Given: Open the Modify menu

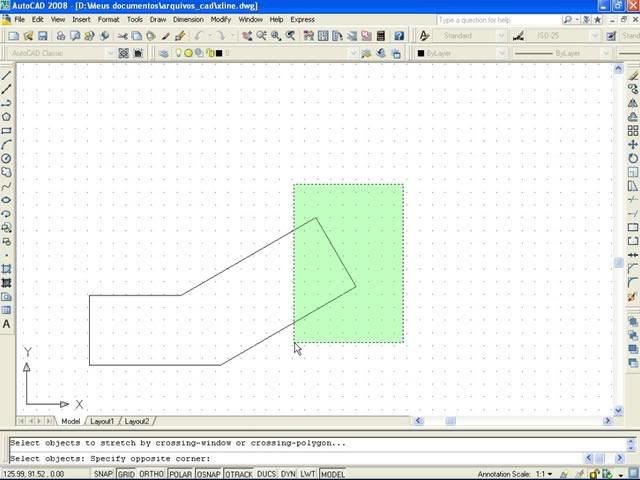Looking at the screenshot, I should coord(221,19).
